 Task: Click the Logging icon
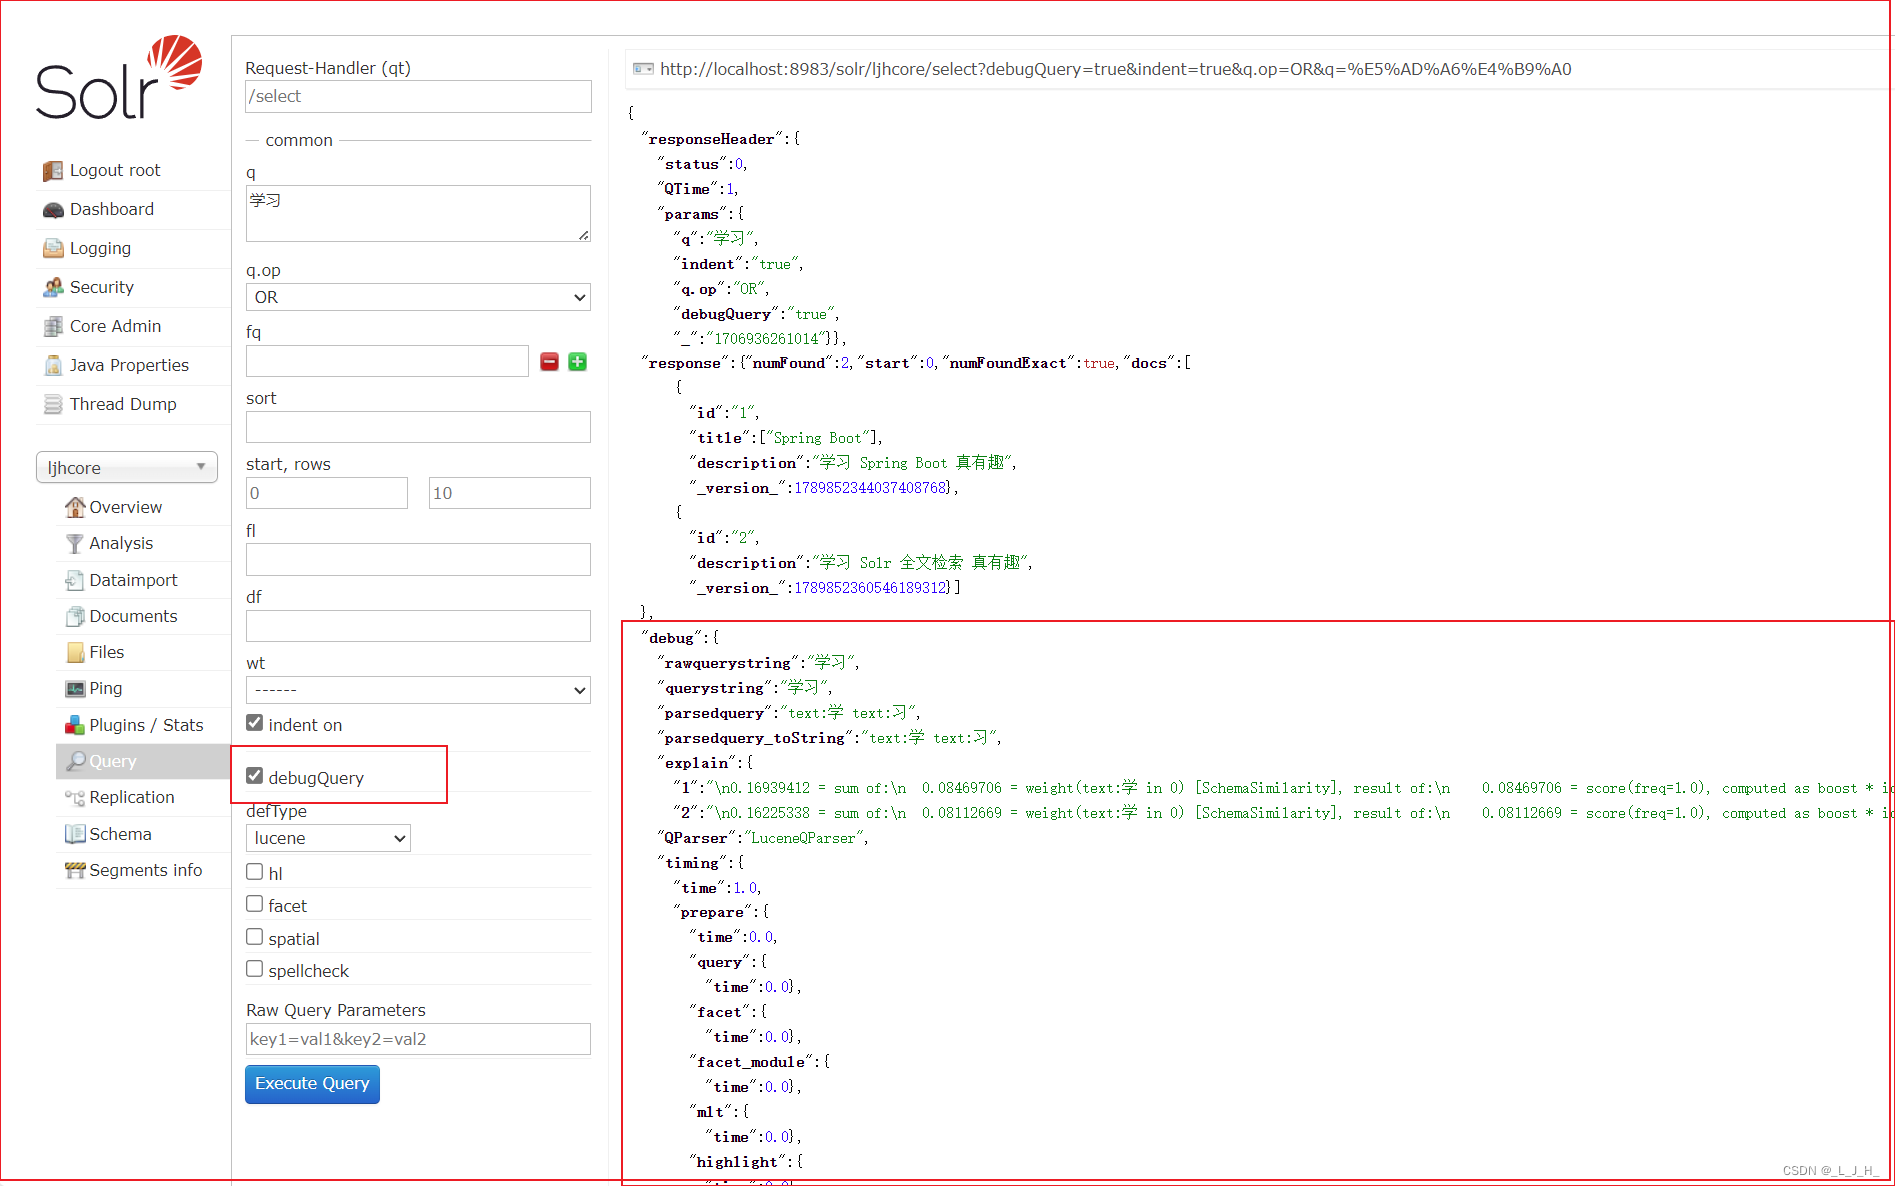[x=53, y=249]
